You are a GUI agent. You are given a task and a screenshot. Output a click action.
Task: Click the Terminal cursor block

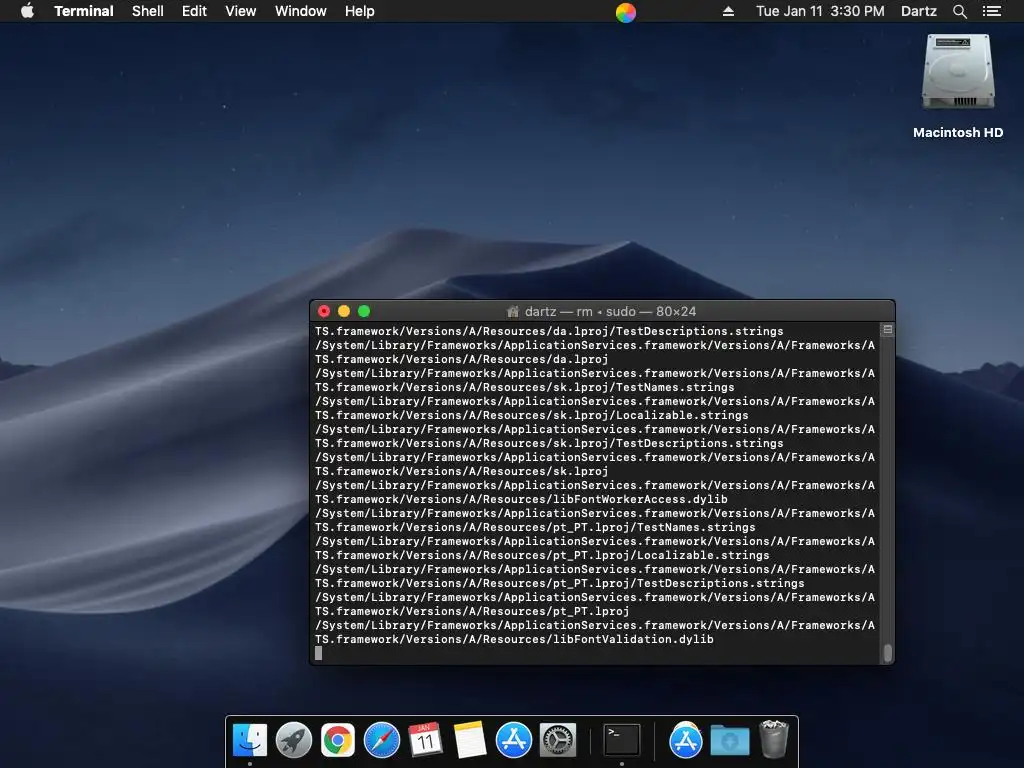319,653
